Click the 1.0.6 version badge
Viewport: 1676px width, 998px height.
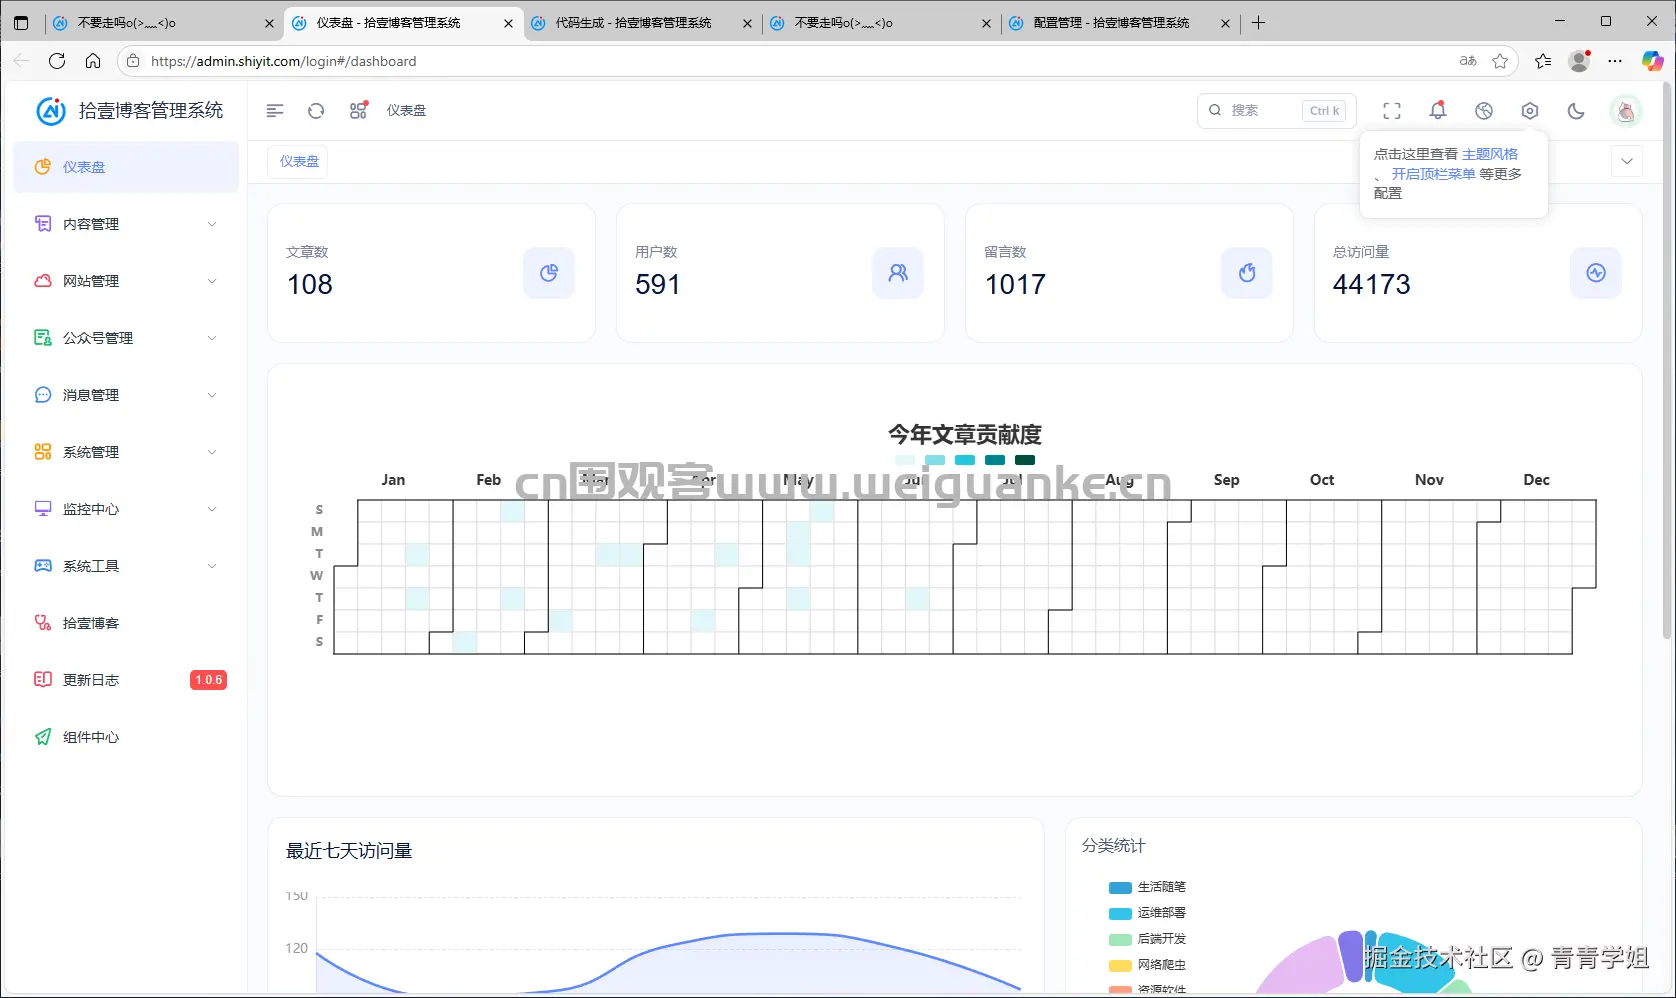tap(208, 680)
